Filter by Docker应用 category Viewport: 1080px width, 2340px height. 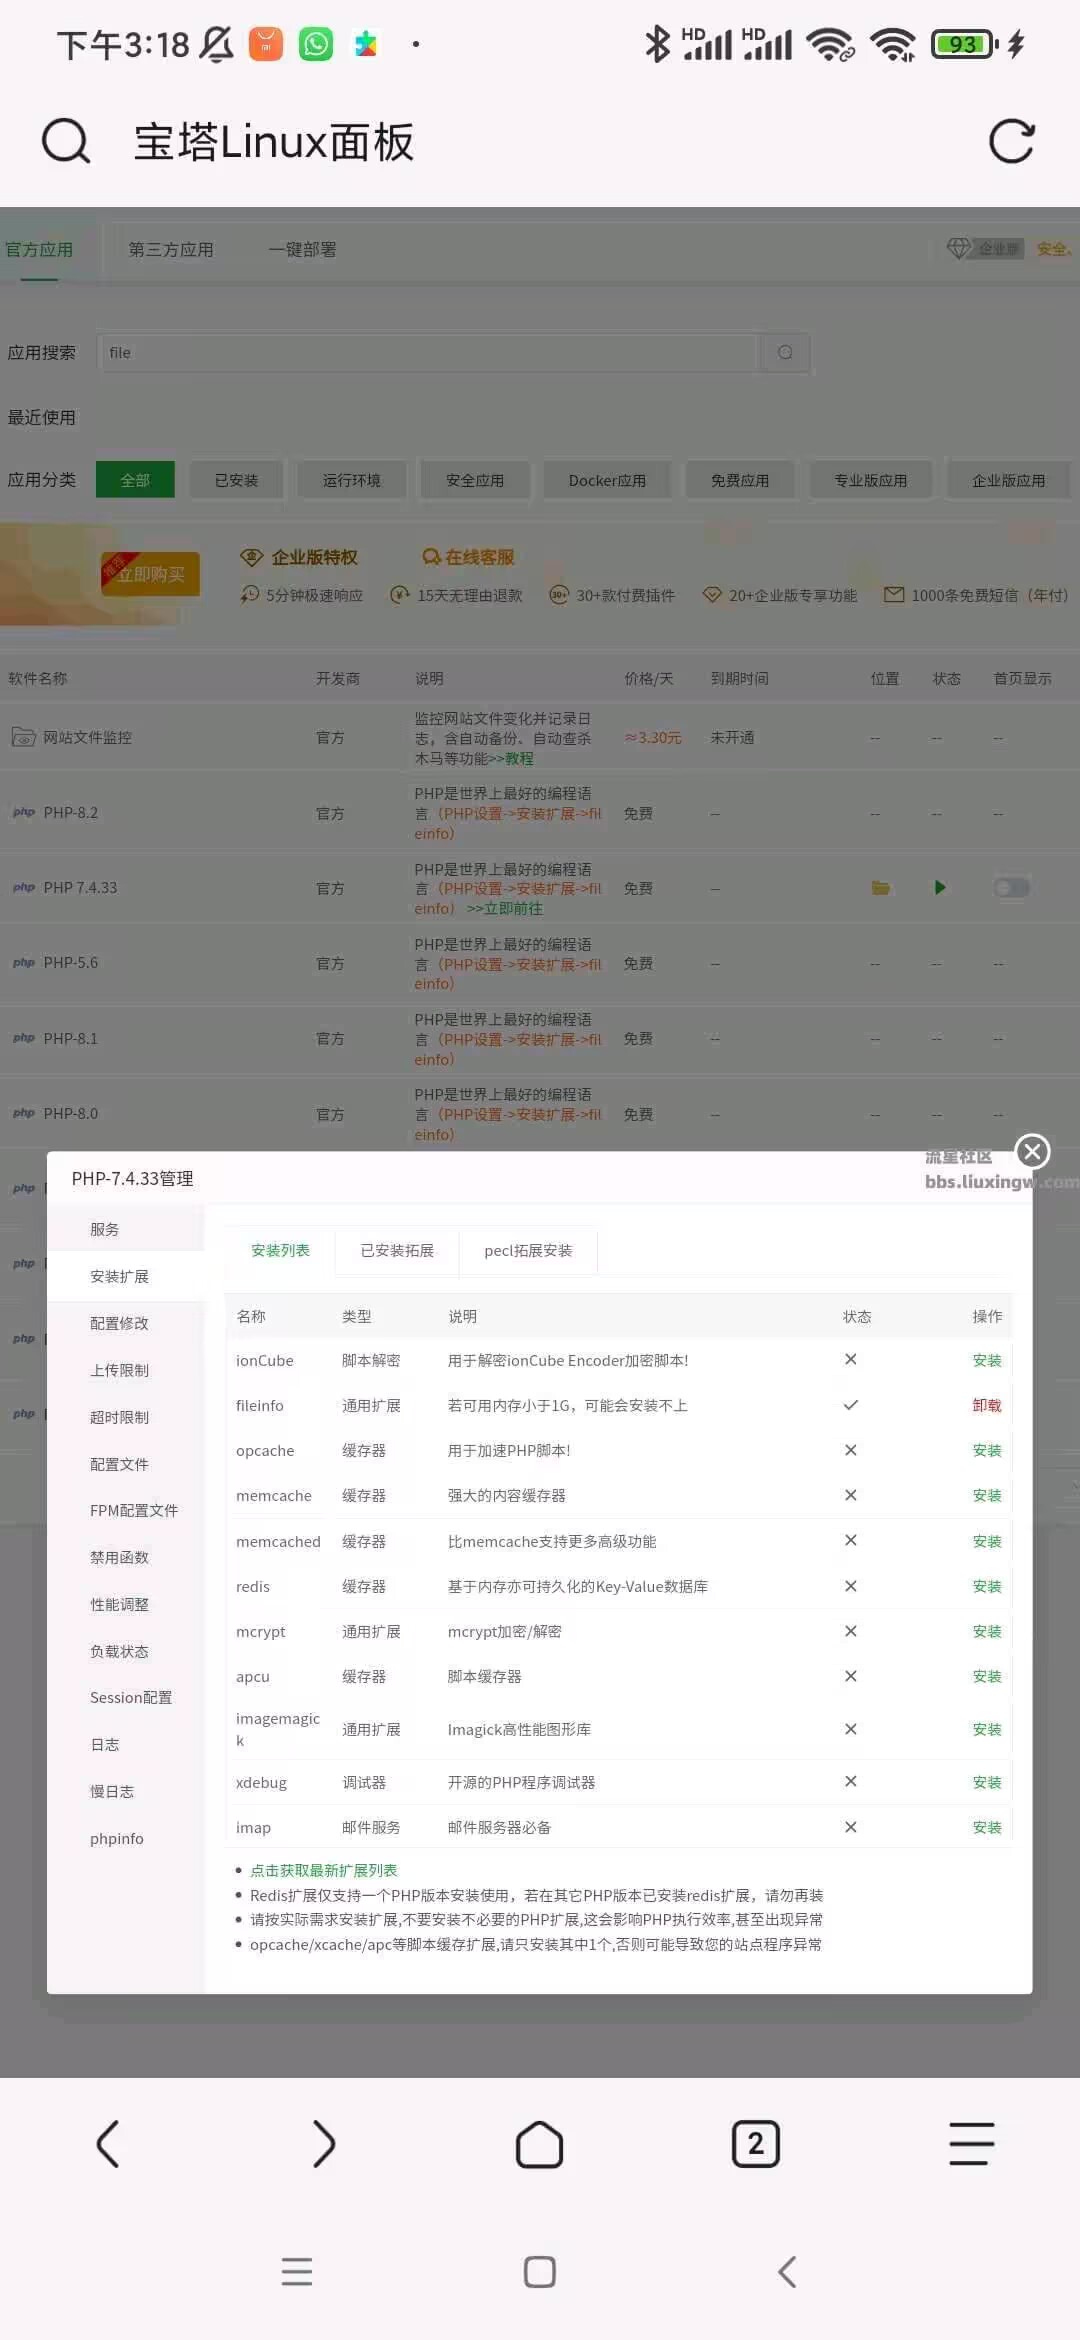pyautogui.click(x=607, y=480)
